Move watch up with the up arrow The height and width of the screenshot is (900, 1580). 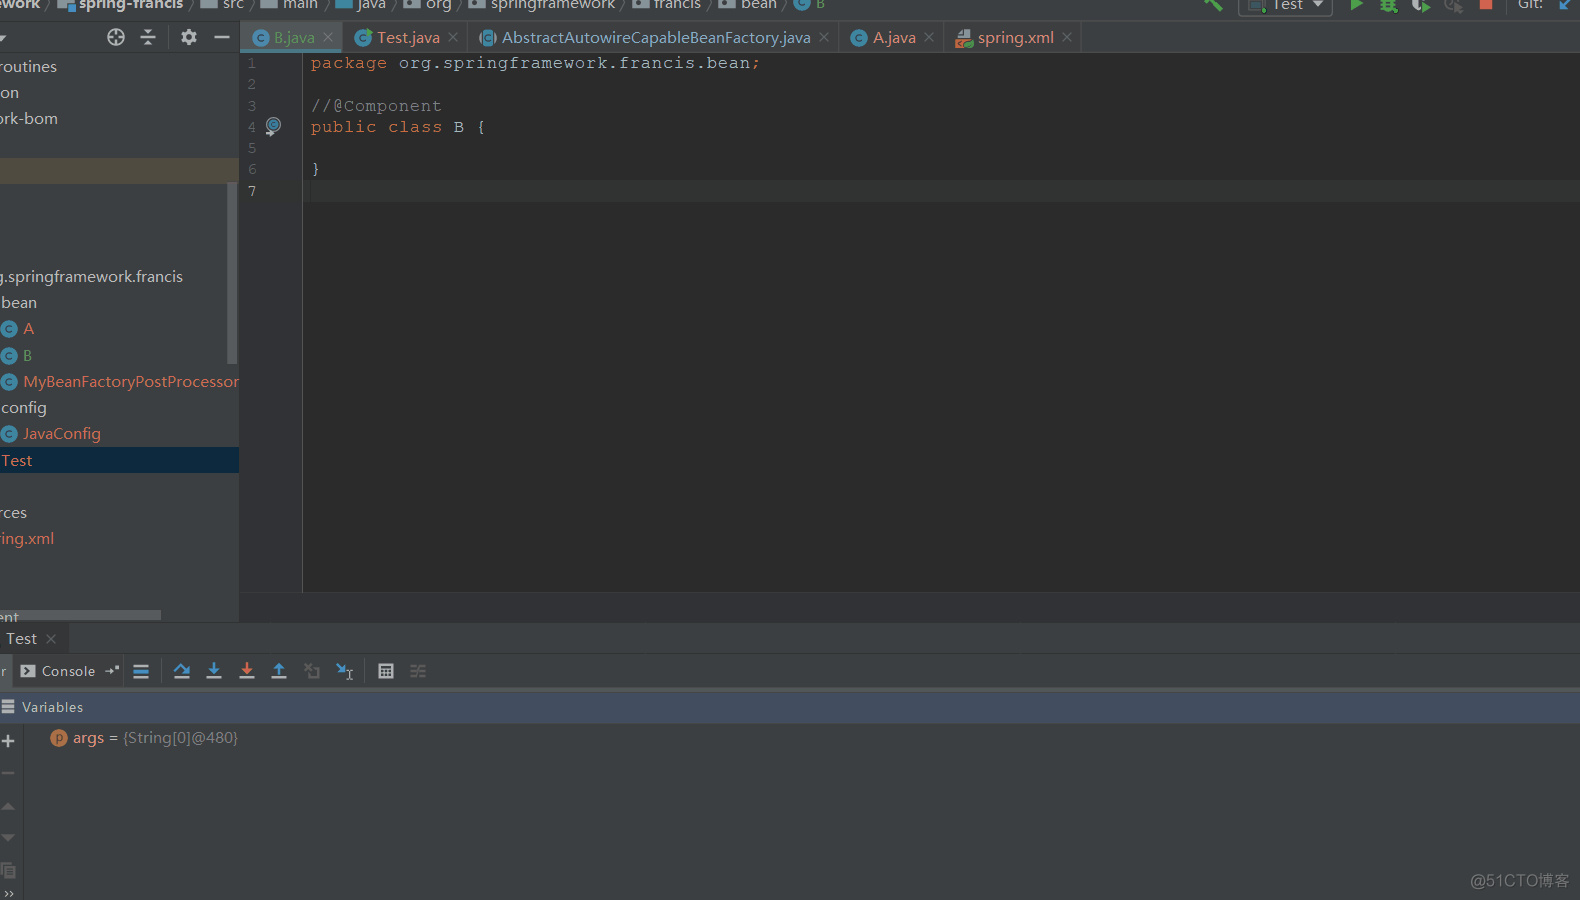pyautogui.click(x=8, y=806)
